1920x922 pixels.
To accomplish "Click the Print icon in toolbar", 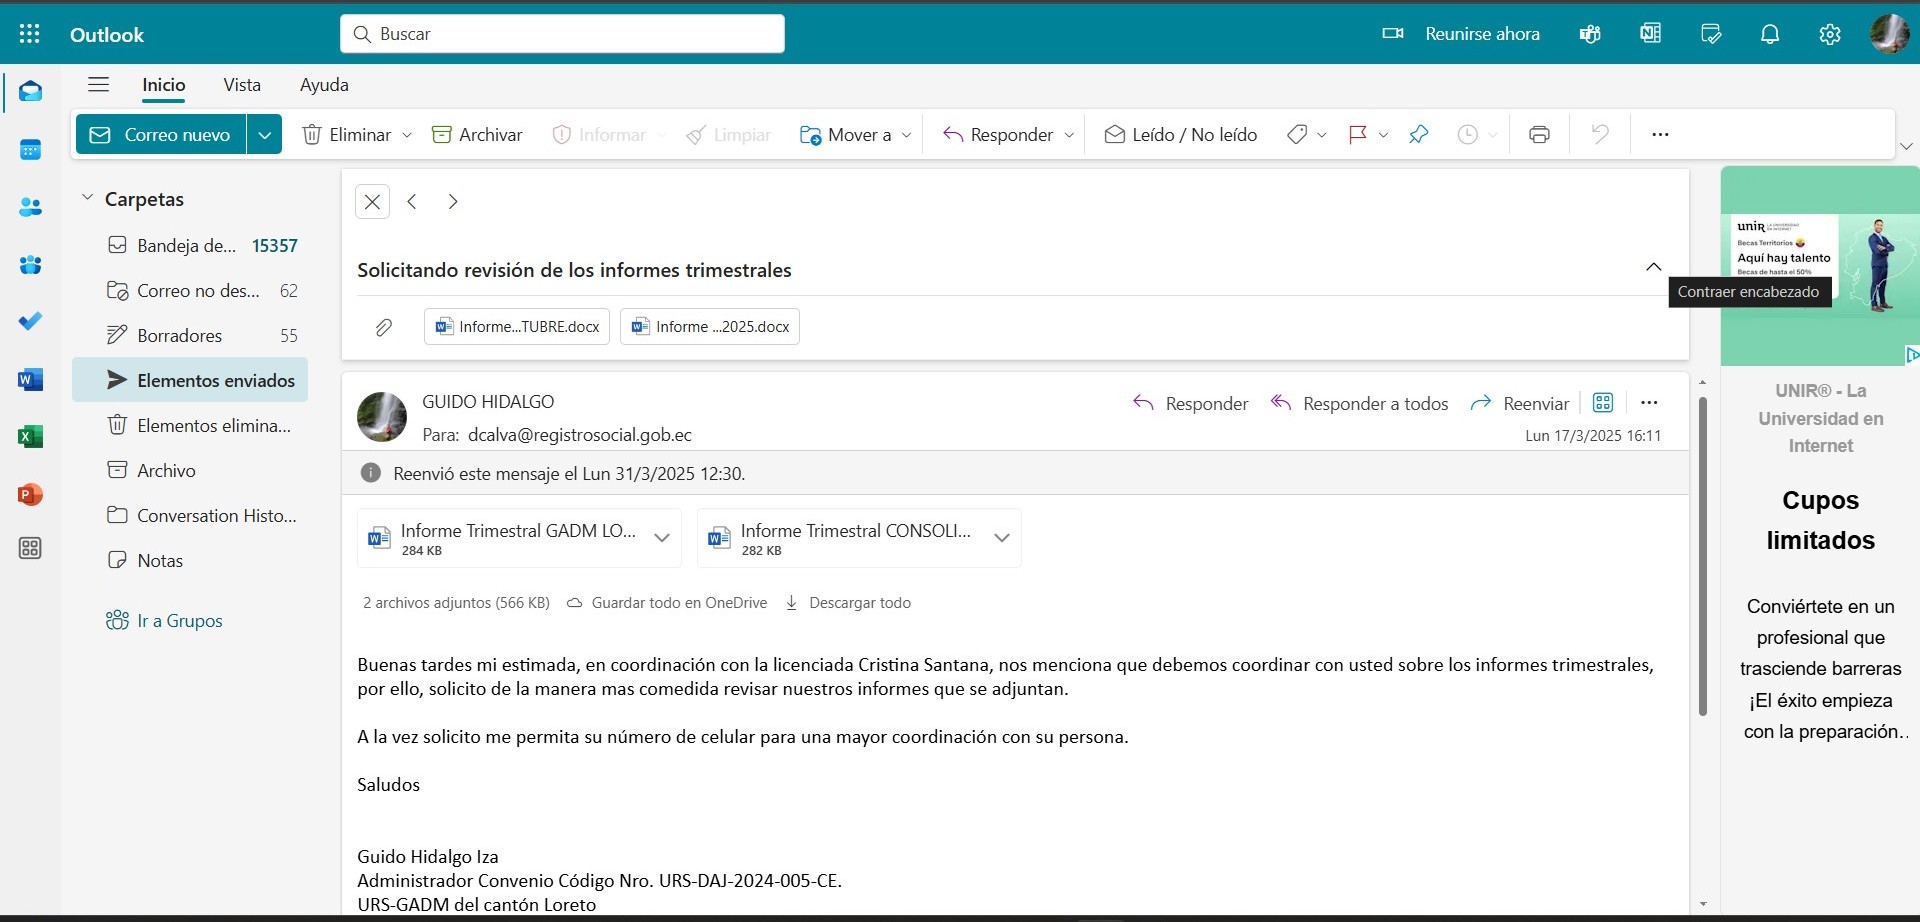I will (x=1539, y=135).
